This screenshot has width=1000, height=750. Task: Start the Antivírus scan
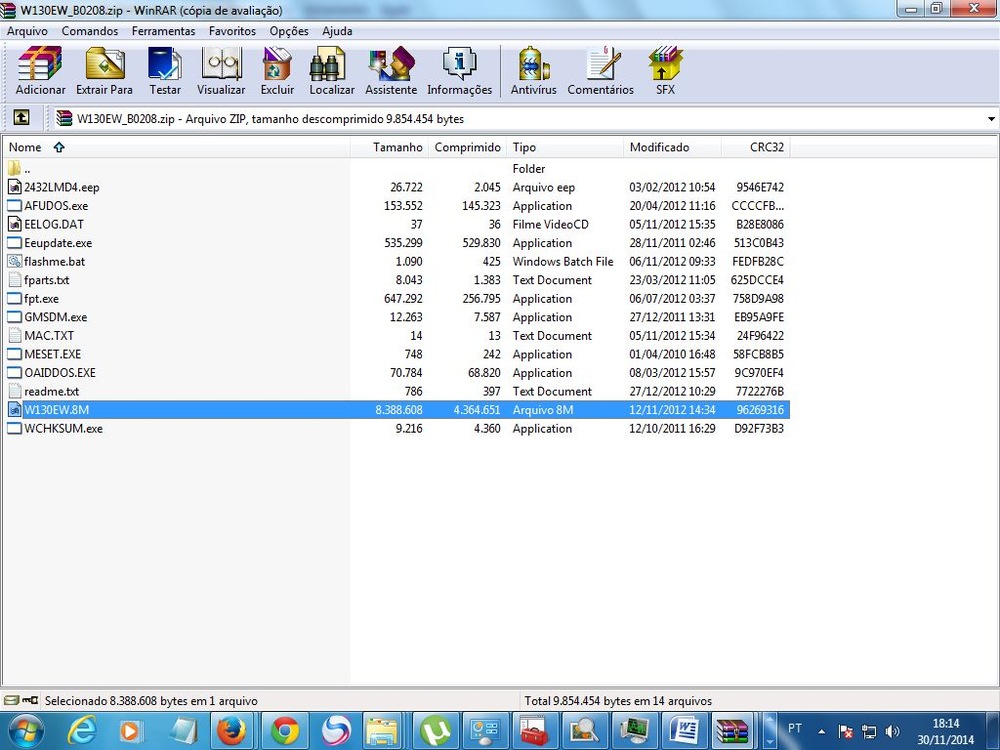pyautogui.click(x=533, y=71)
